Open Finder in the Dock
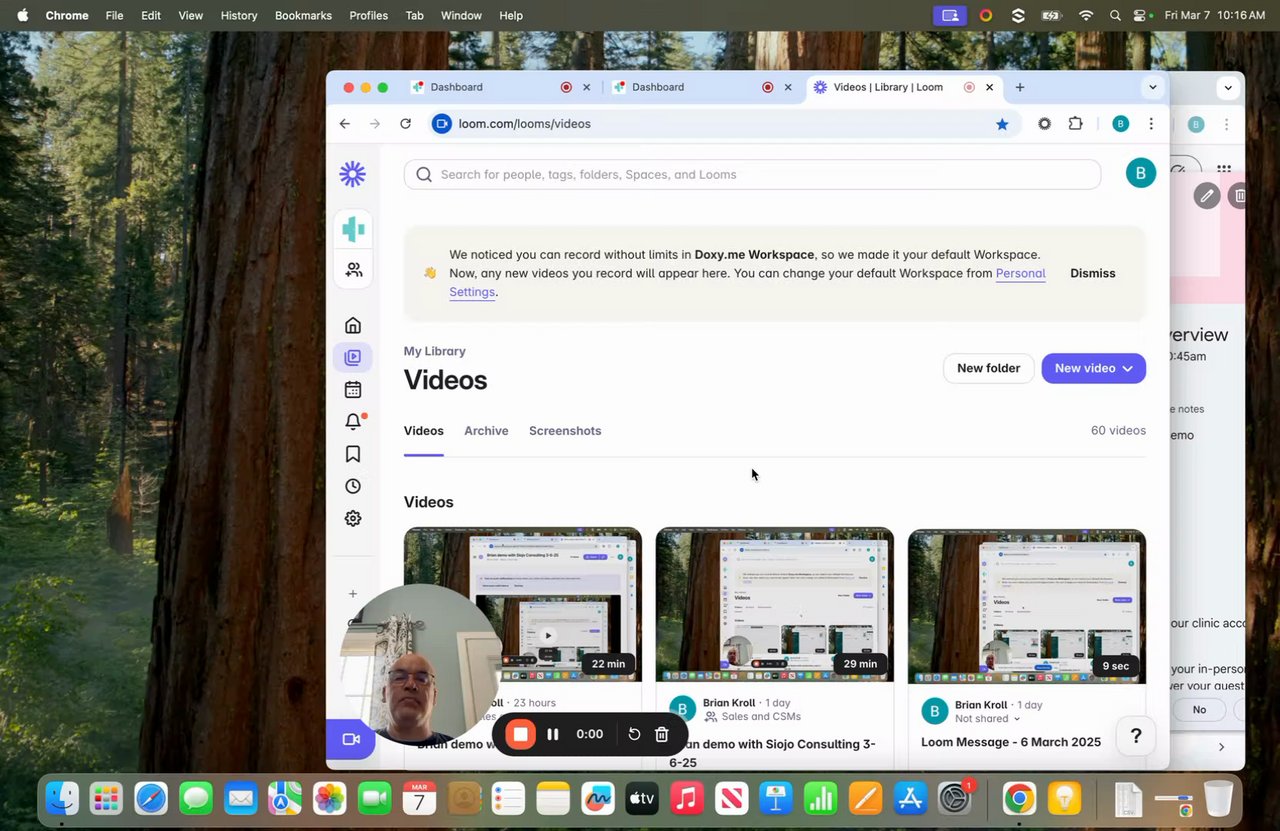1280x831 pixels. point(62,798)
